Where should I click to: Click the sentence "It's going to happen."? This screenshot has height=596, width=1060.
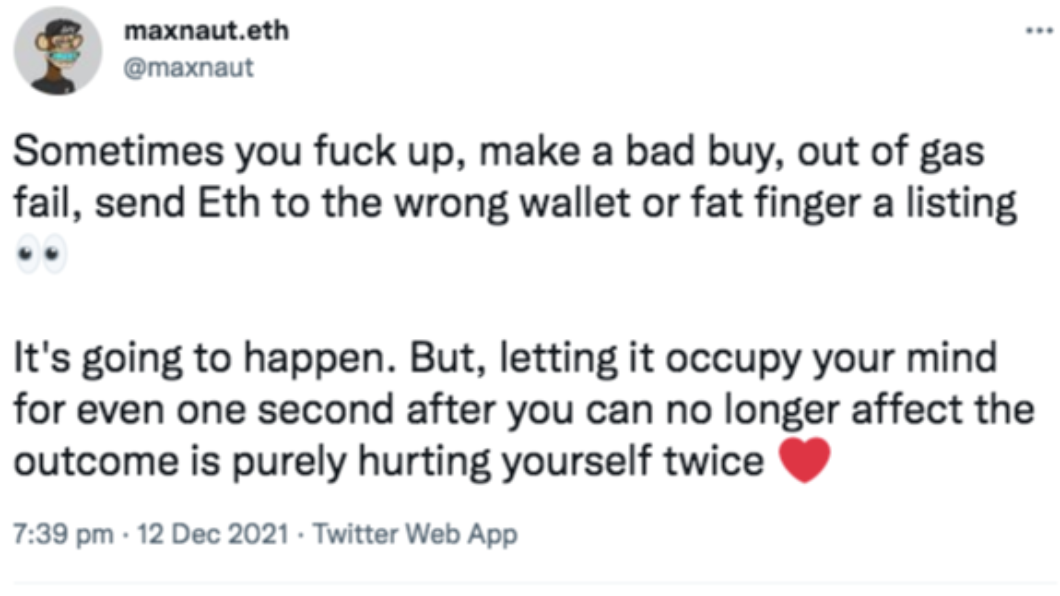click(x=205, y=359)
